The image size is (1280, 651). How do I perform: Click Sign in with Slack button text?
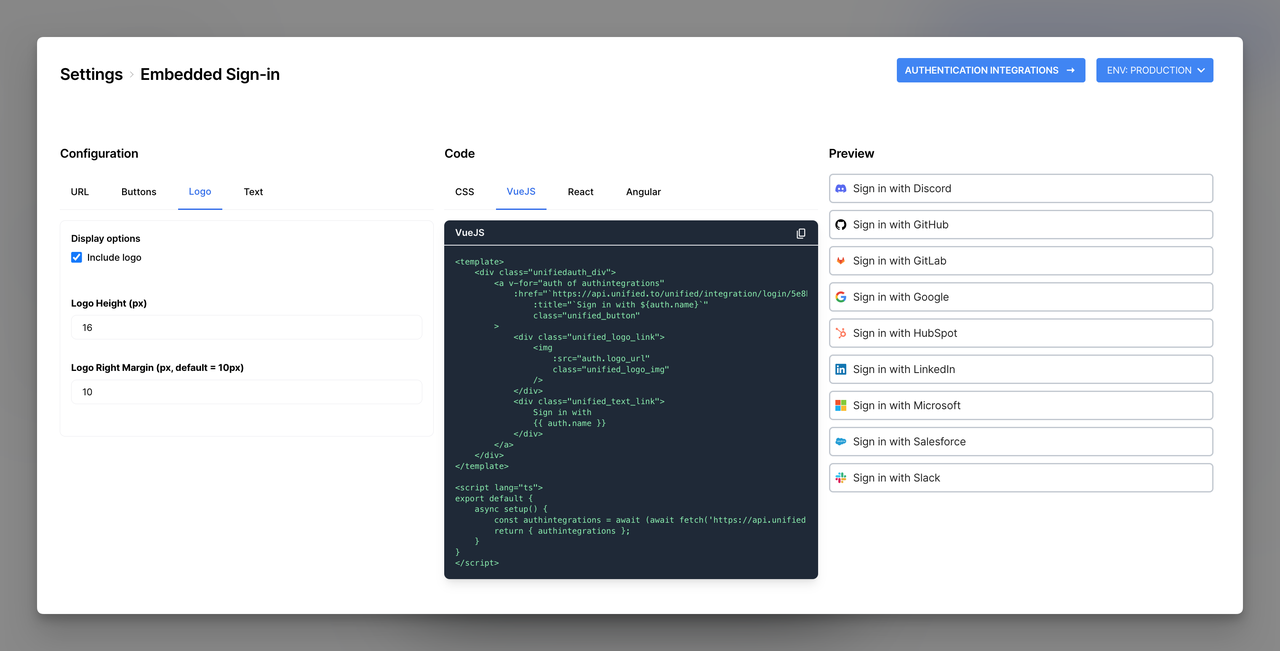tap(897, 478)
